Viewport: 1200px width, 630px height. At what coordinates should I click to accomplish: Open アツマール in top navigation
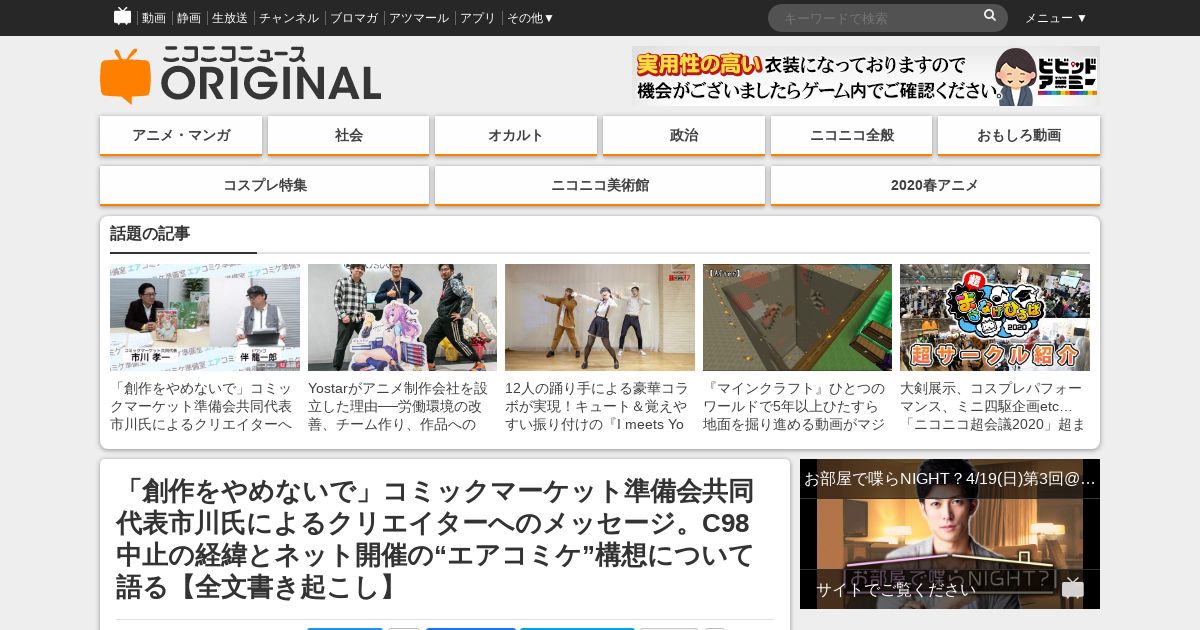click(419, 18)
